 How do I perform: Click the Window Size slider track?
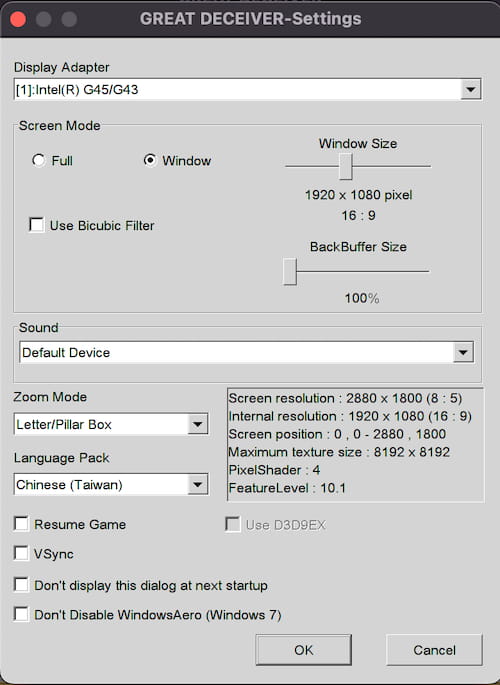click(x=358, y=166)
